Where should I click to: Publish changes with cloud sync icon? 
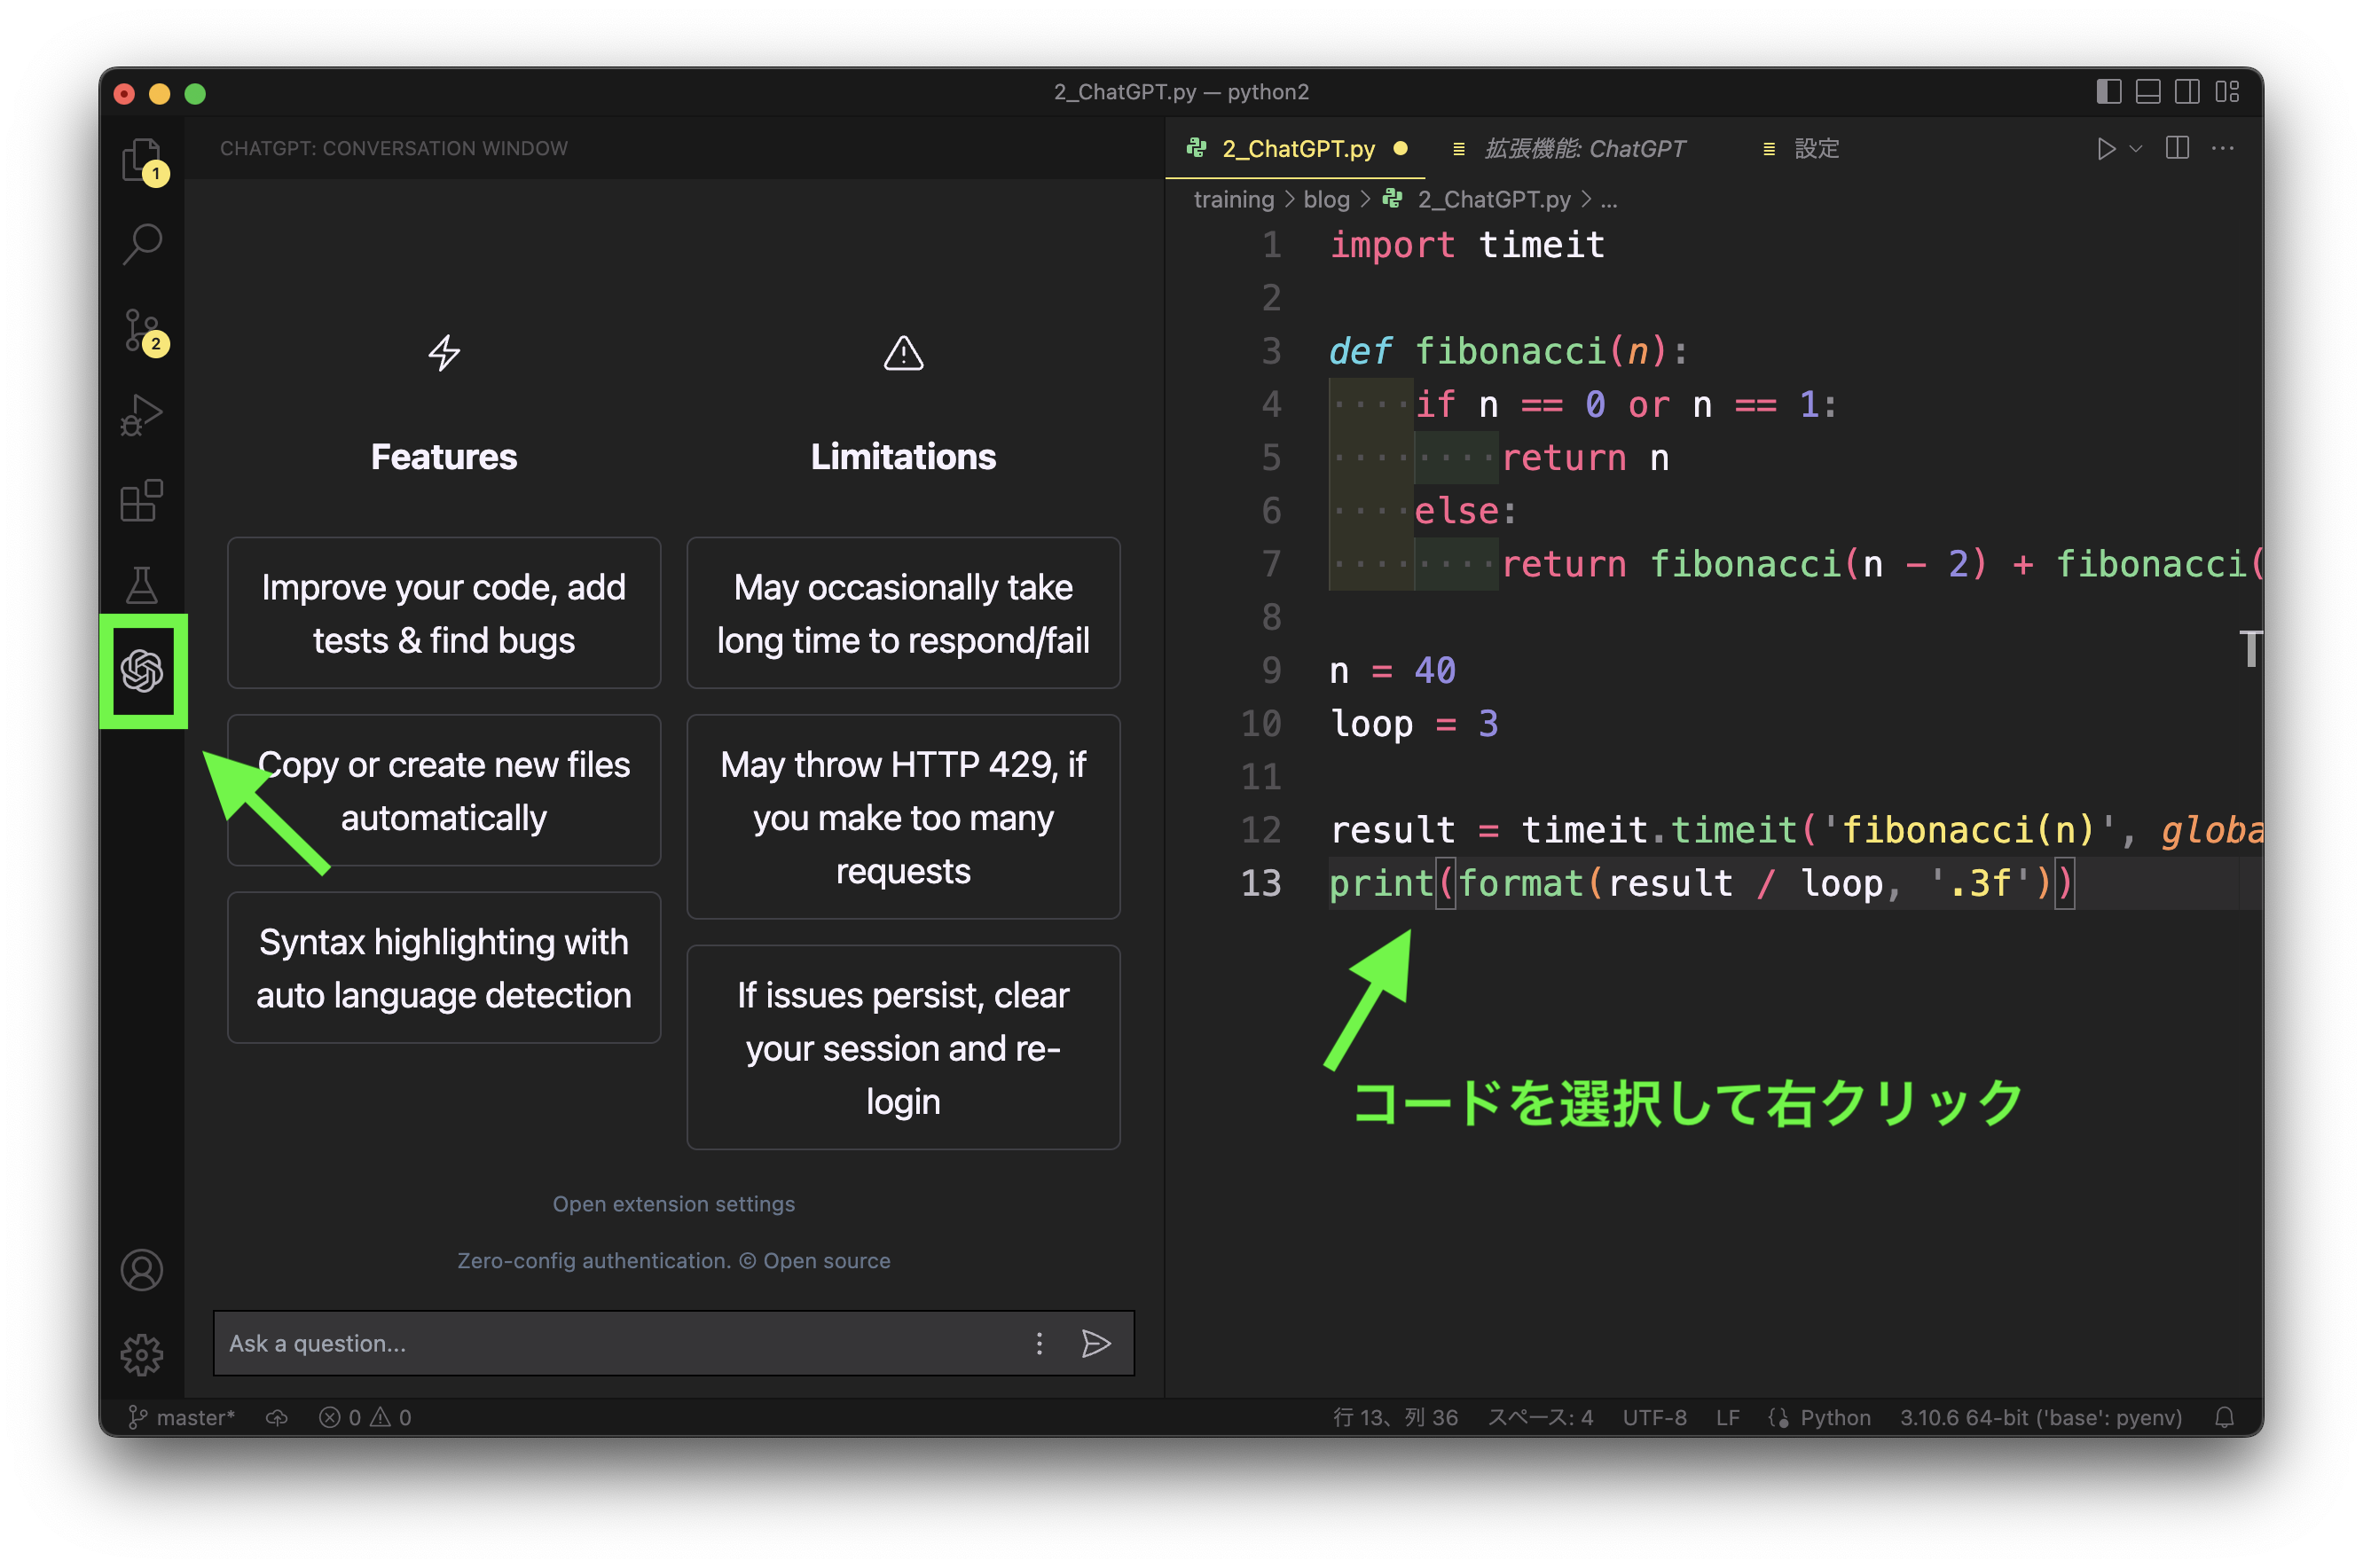277,1417
